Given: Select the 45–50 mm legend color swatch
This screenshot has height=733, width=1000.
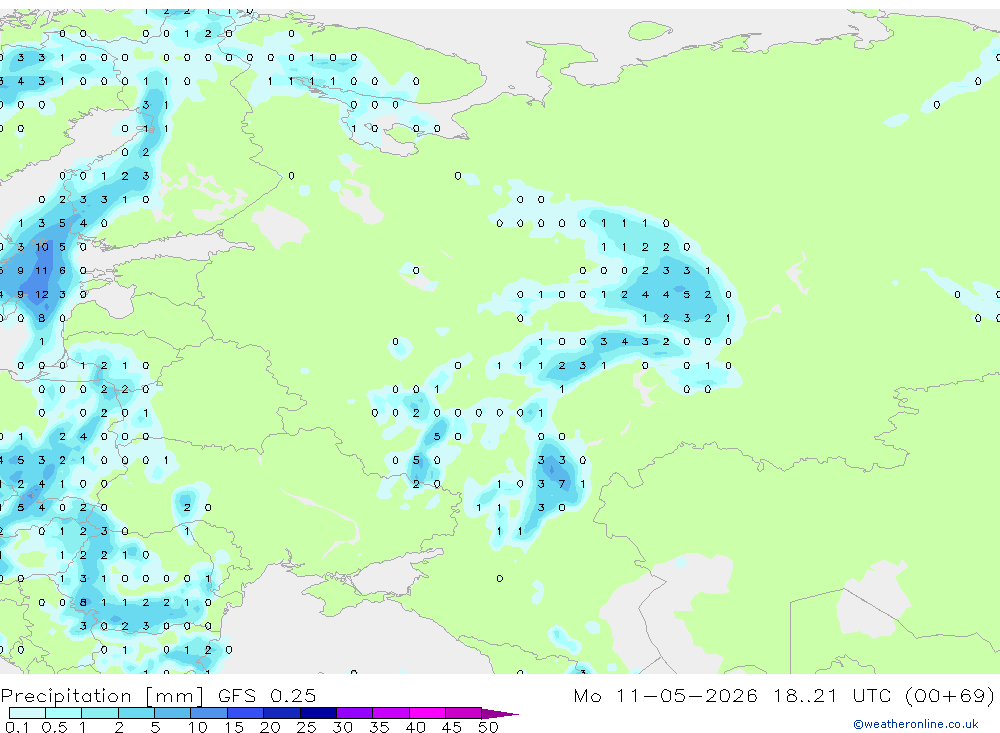Looking at the screenshot, I should click(x=464, y=713).
